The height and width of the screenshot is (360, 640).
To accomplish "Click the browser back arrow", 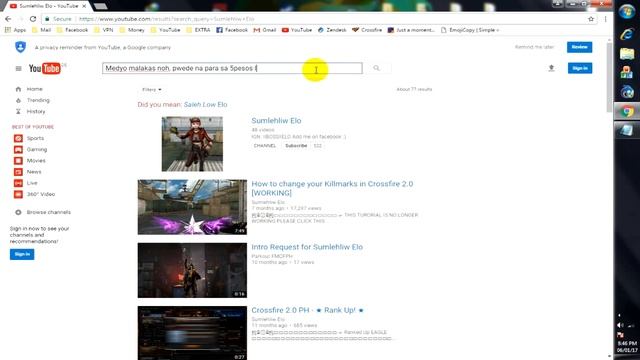I will (x=8, y=19).
